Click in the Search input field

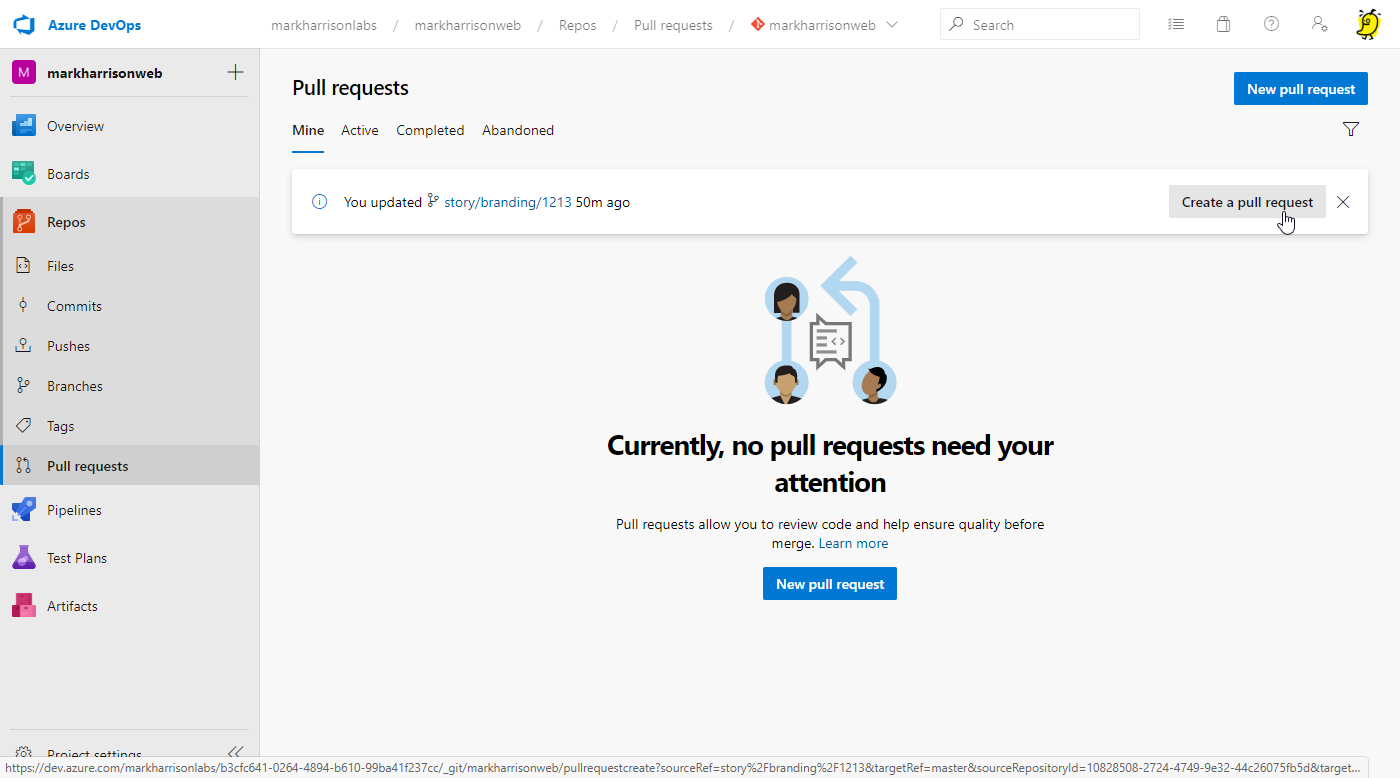1050,25
